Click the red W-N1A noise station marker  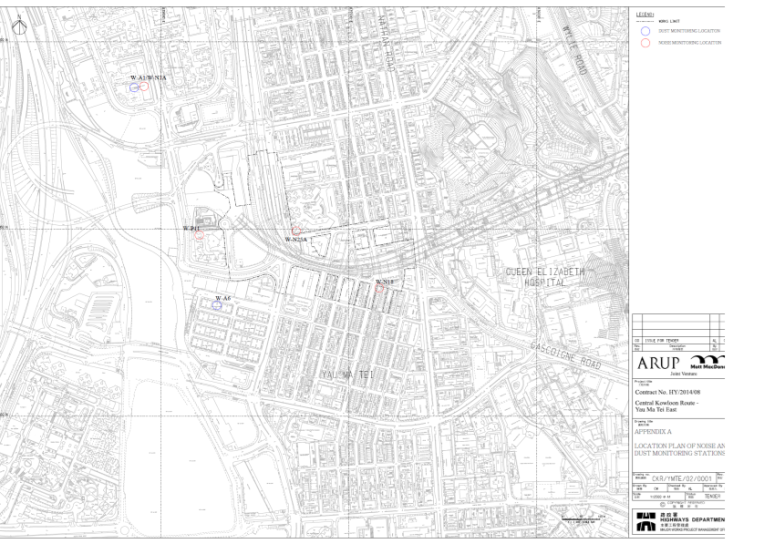pos(145,87)
